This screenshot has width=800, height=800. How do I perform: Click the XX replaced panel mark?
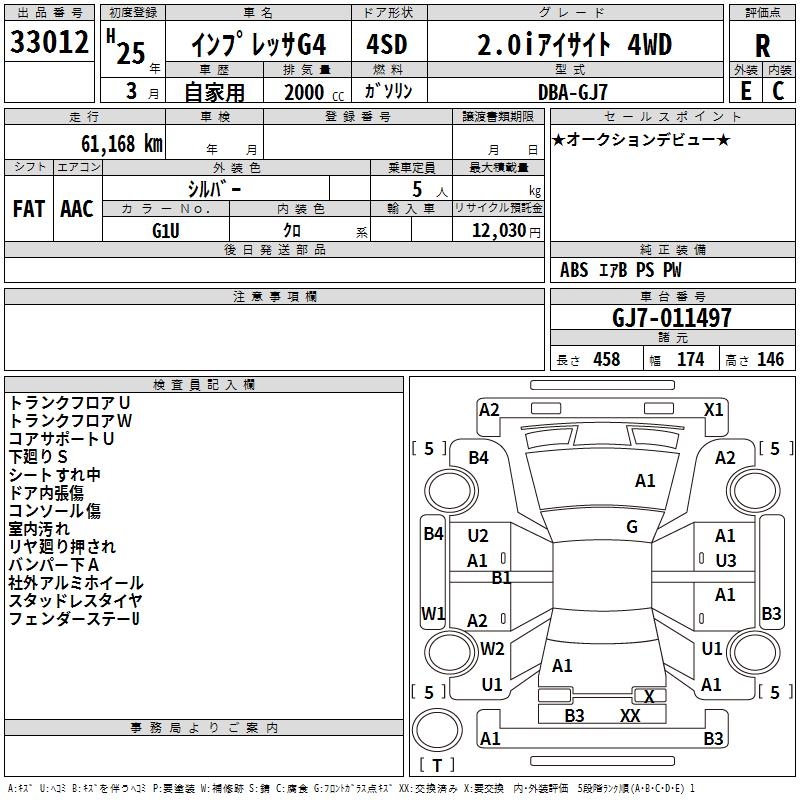click(x=630, y=715)
